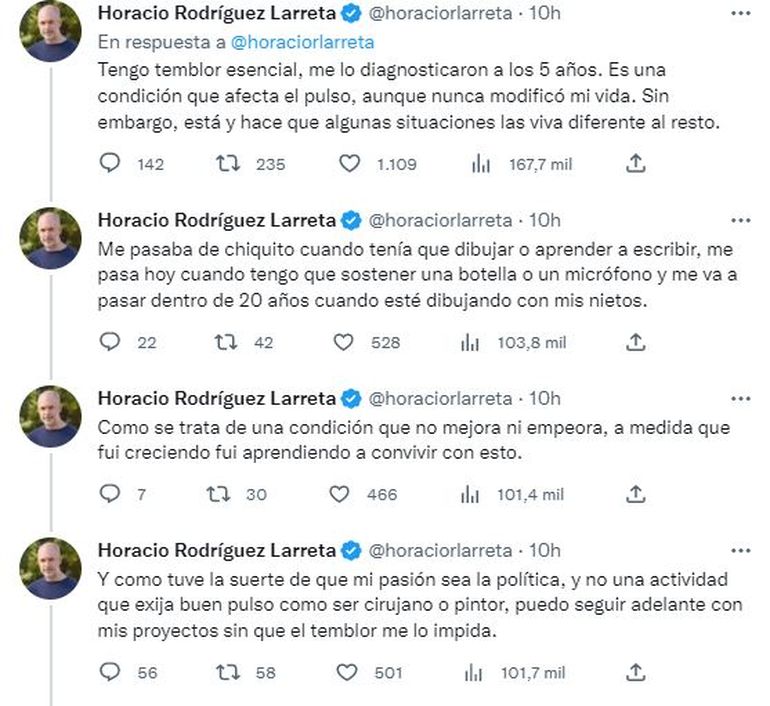770x706 pixels.
Task: Like the tweet with 528 likes
Action: pyautogui.click(x=343, y=342)
